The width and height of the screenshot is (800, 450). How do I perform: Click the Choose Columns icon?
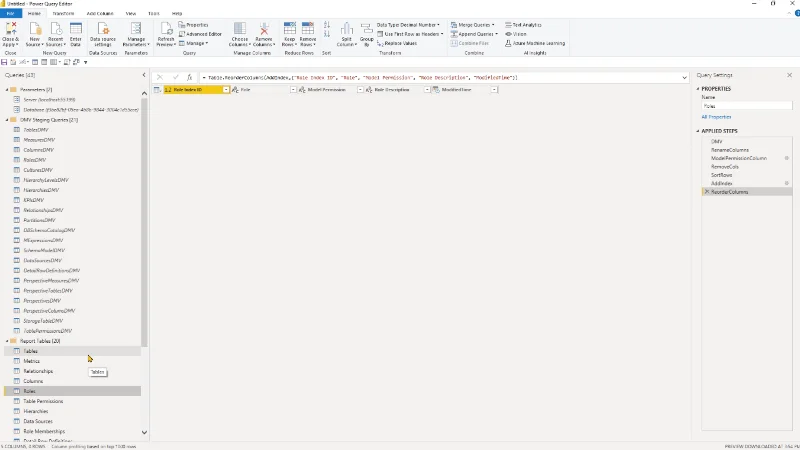point(239,29)
